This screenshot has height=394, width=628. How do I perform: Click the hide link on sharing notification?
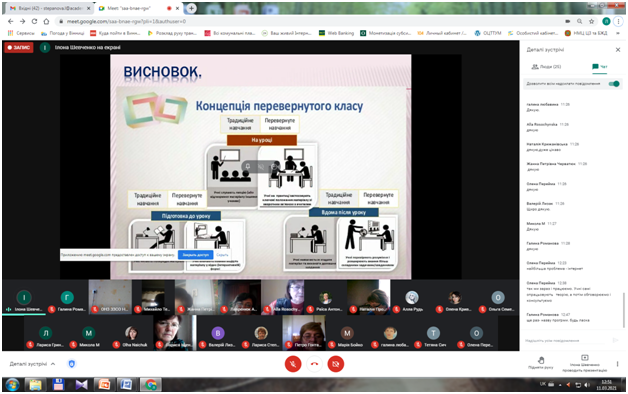(x=222, y=255)
